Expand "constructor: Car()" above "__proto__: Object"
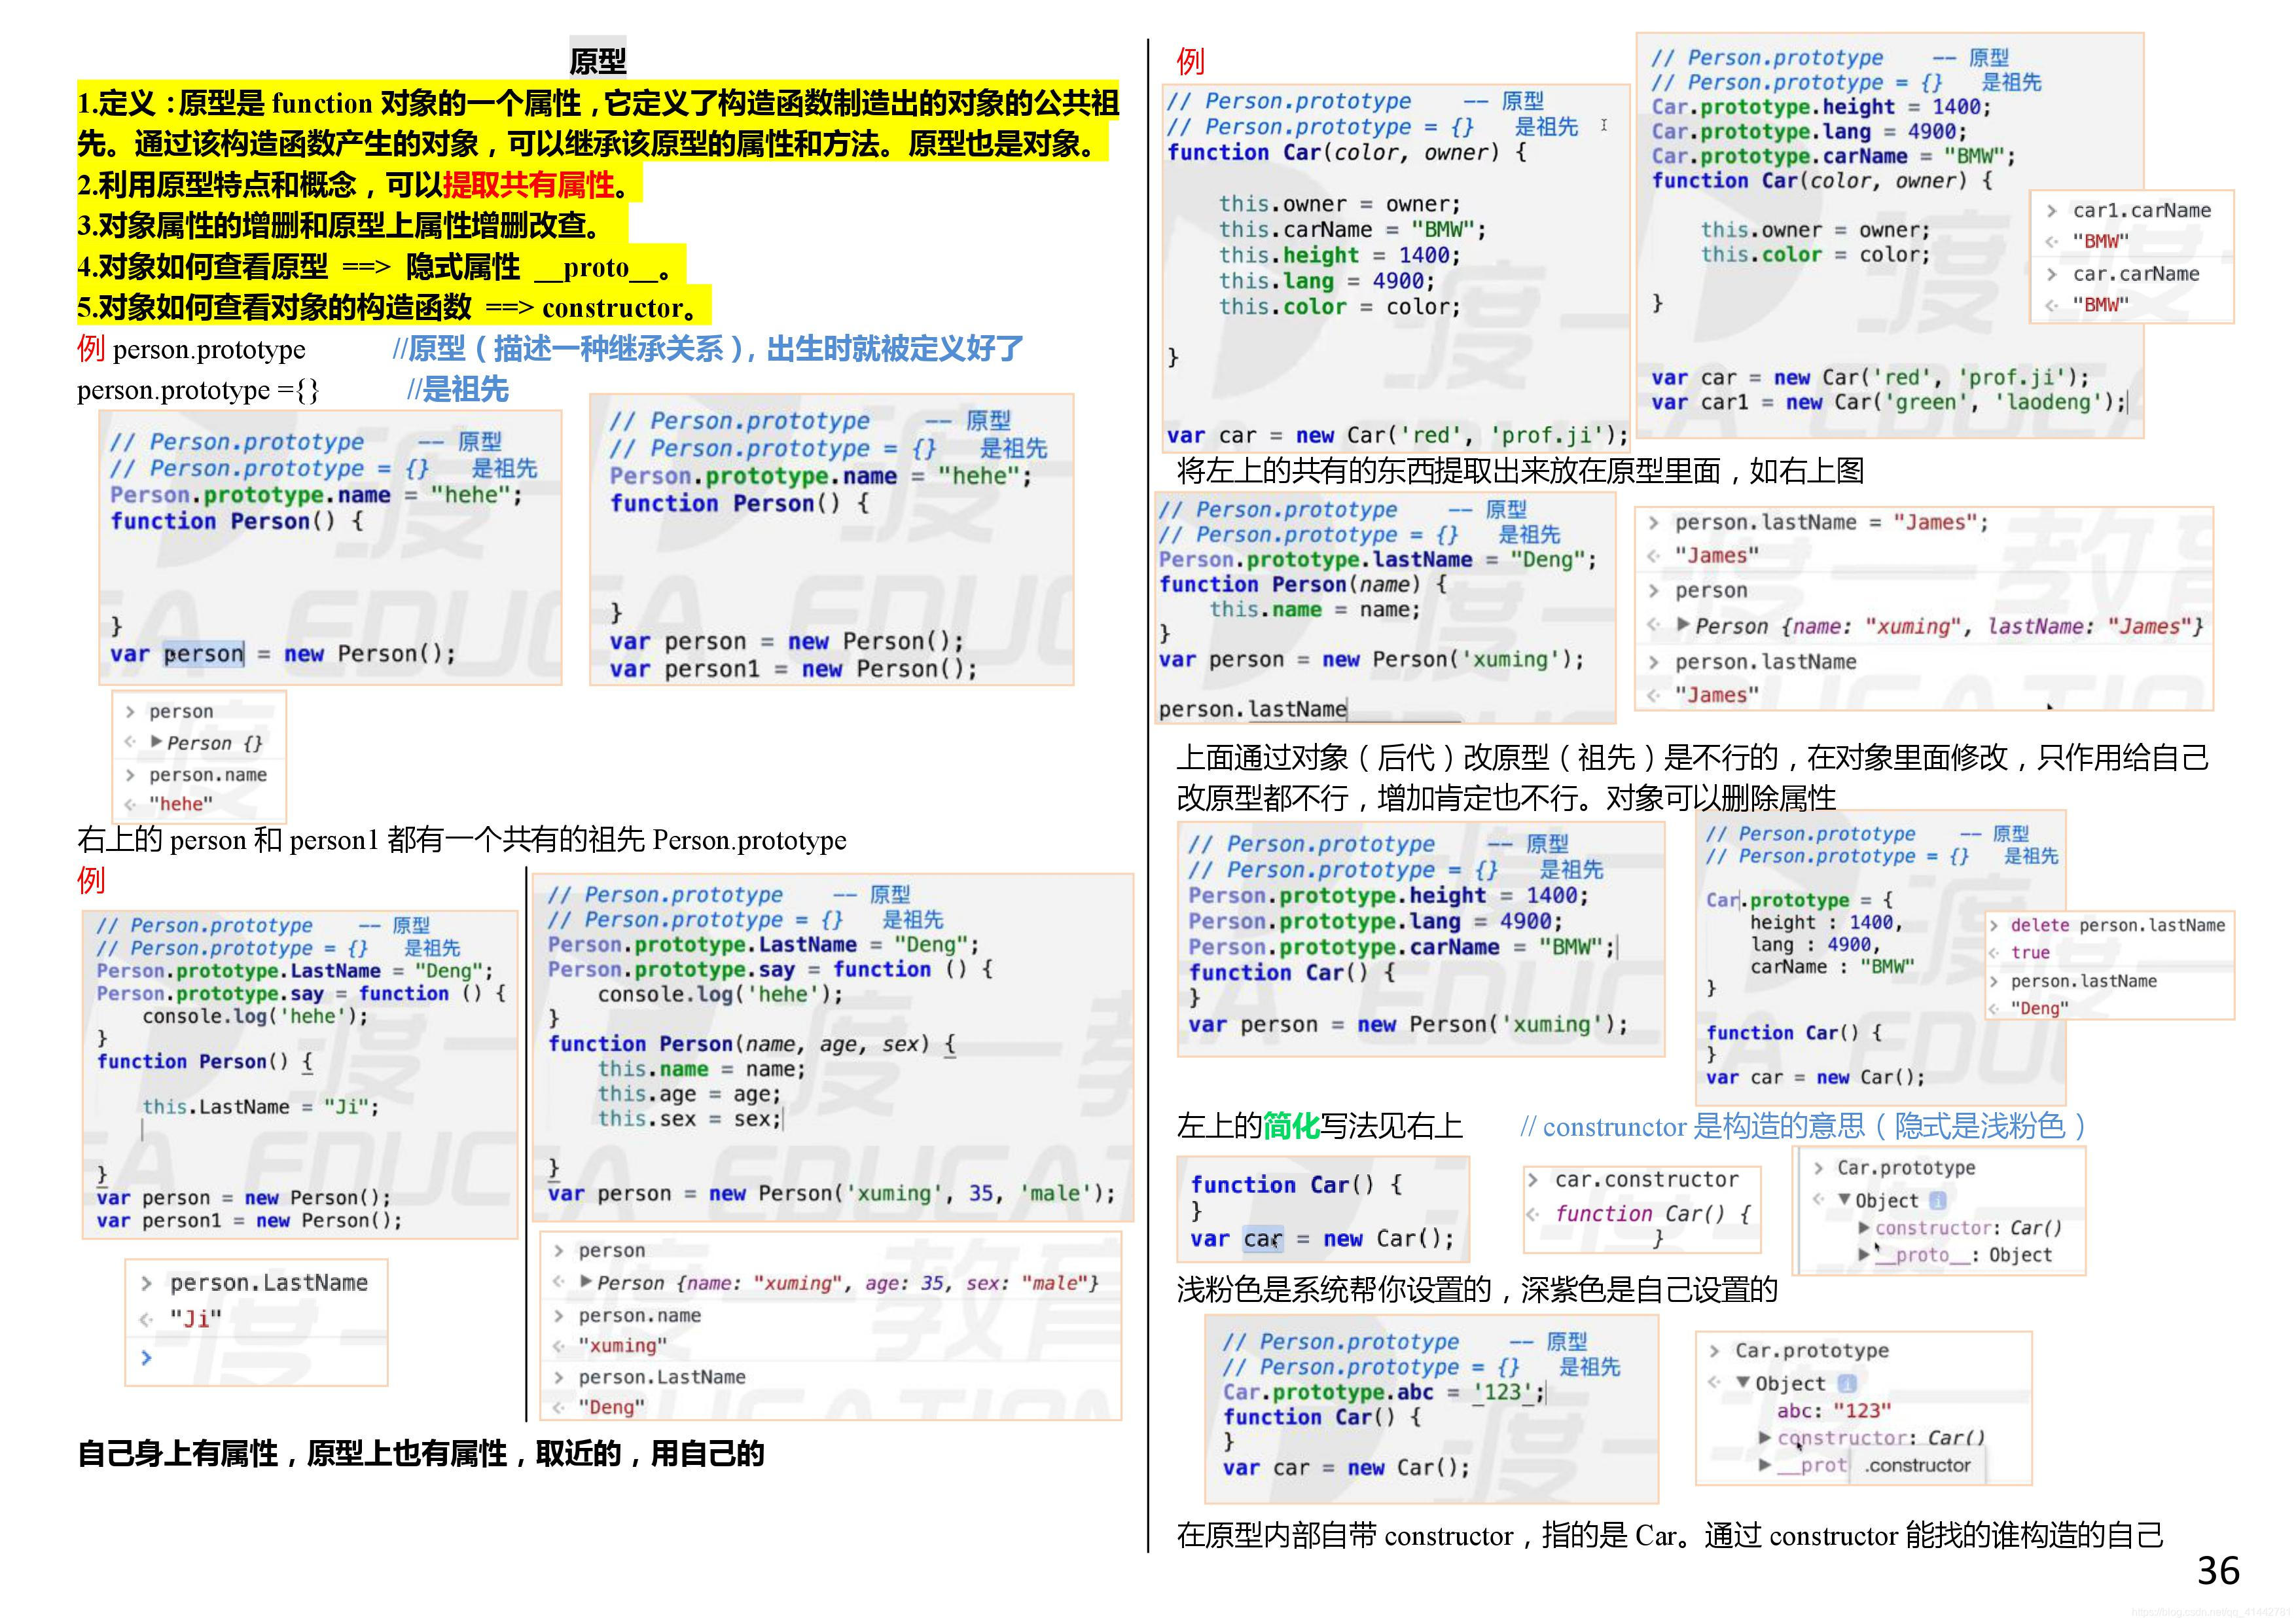The width and height of the screenshot is (2296, 1624). point(1864,1228)
